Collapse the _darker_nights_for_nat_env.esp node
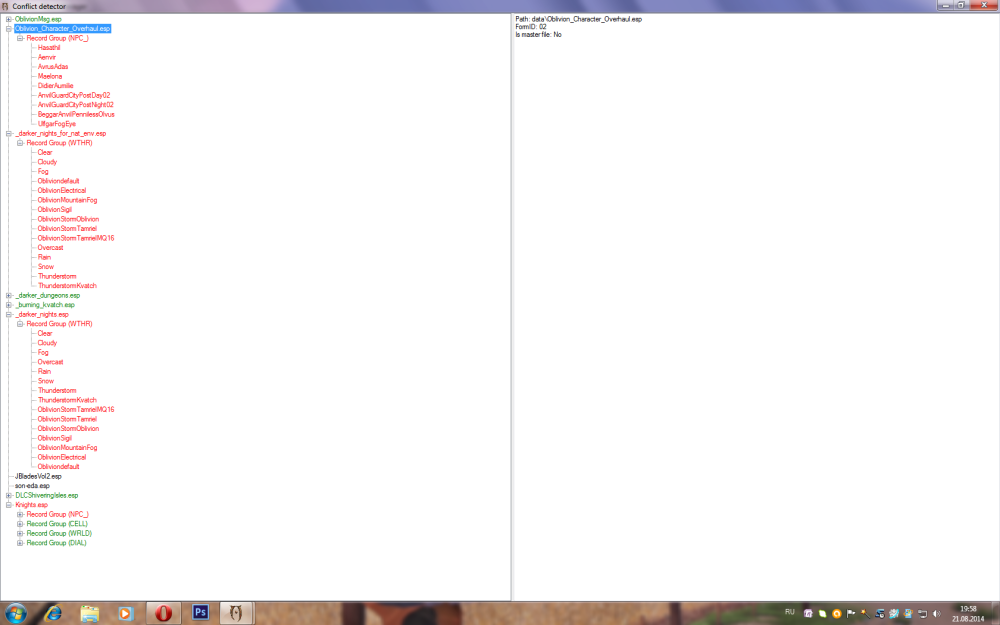Viewport: 1000px width, 625px height. click(9, 133)
